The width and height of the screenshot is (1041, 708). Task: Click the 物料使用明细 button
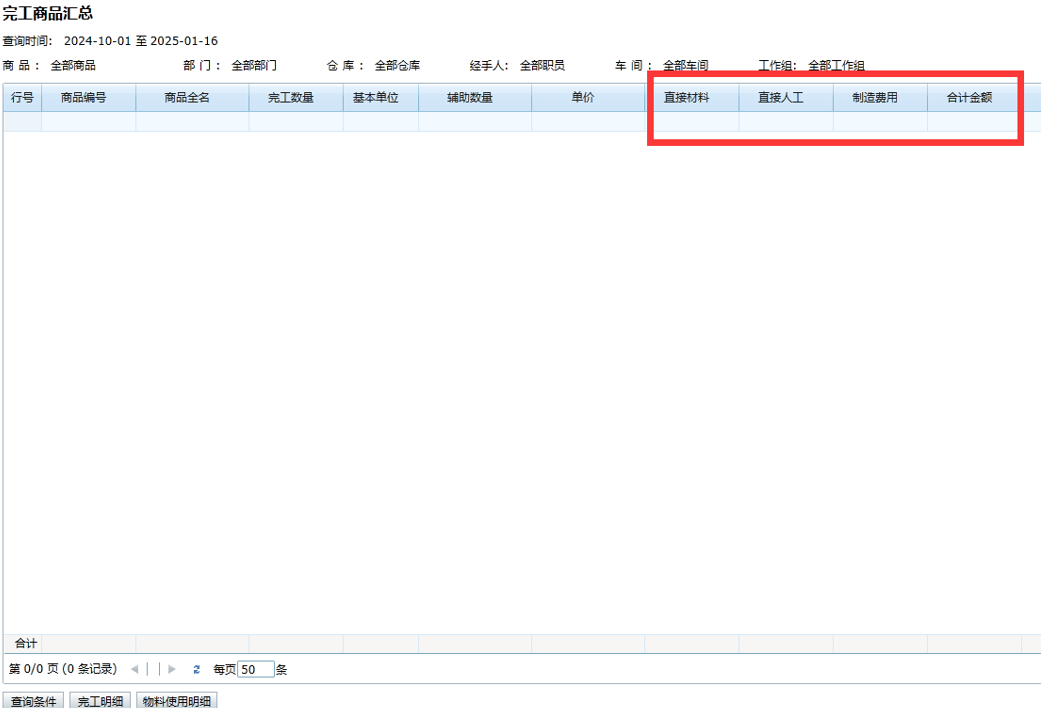click(176, 700)
